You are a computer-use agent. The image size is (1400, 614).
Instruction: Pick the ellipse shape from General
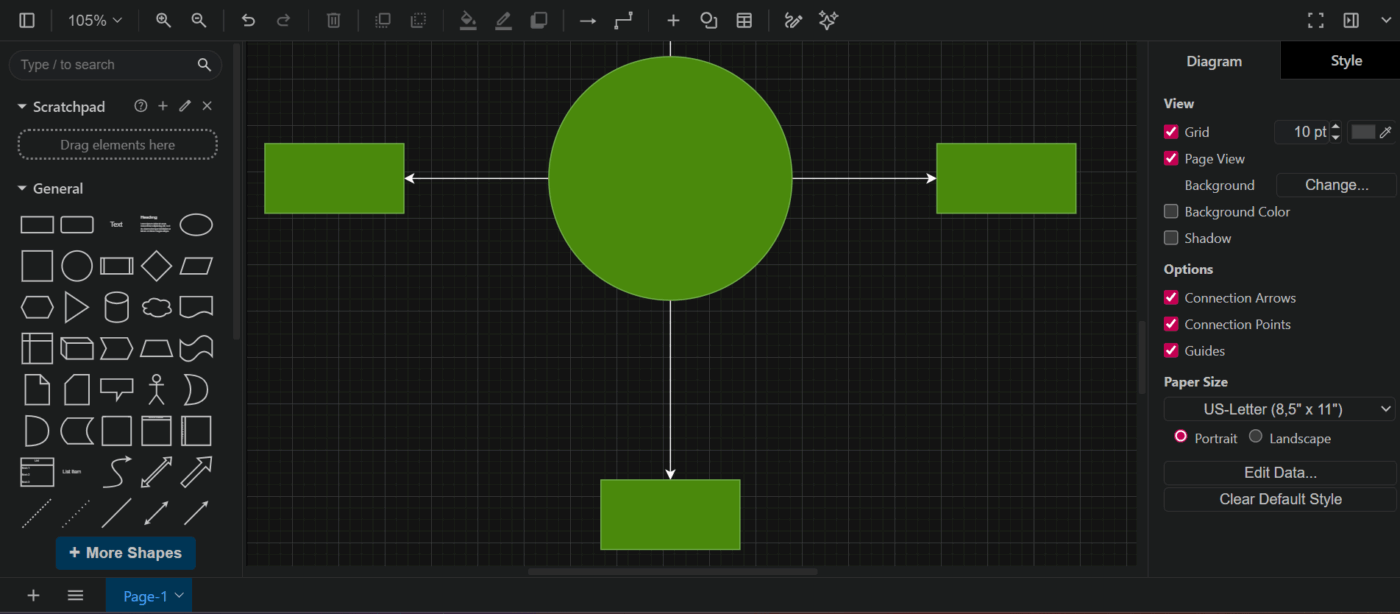[196, 225]
